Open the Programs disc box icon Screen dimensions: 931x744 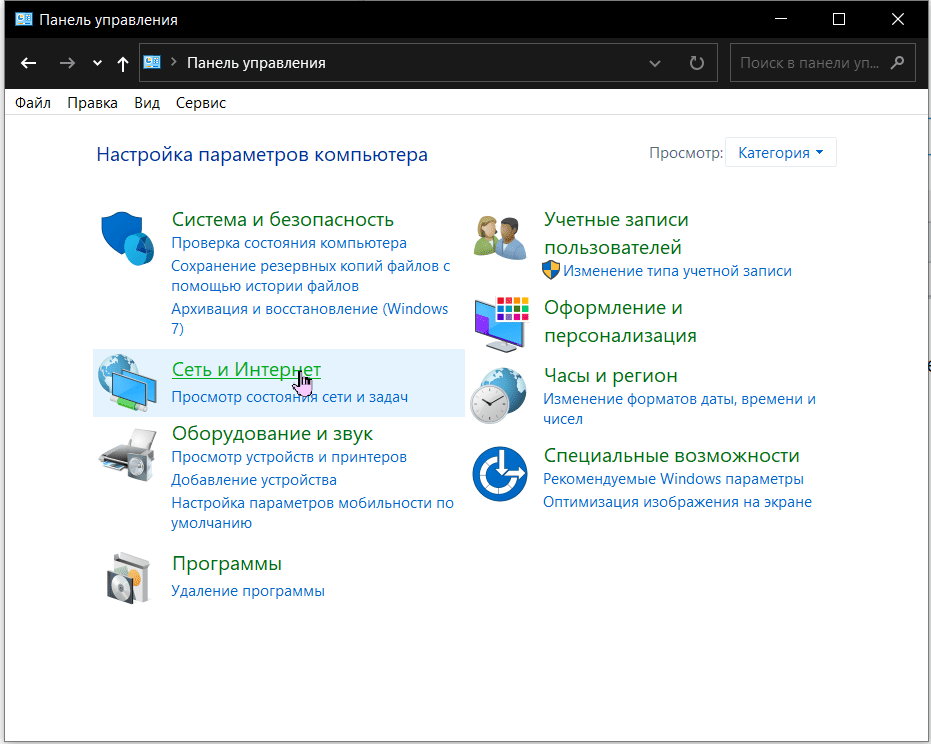(x=127, y=576)
